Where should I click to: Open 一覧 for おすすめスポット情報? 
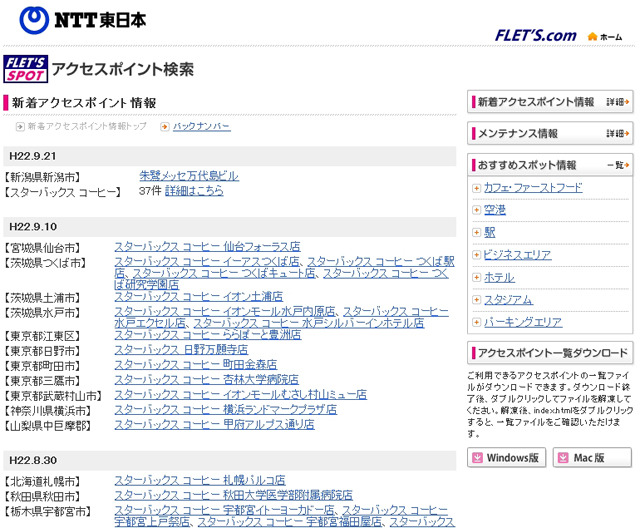[618, 165]
